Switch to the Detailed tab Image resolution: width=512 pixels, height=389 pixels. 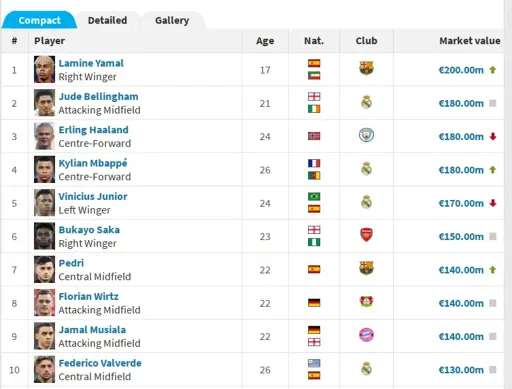107,20
